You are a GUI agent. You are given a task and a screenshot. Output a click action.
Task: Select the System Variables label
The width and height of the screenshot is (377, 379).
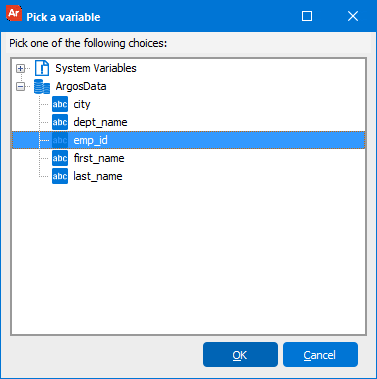point(96,68)
